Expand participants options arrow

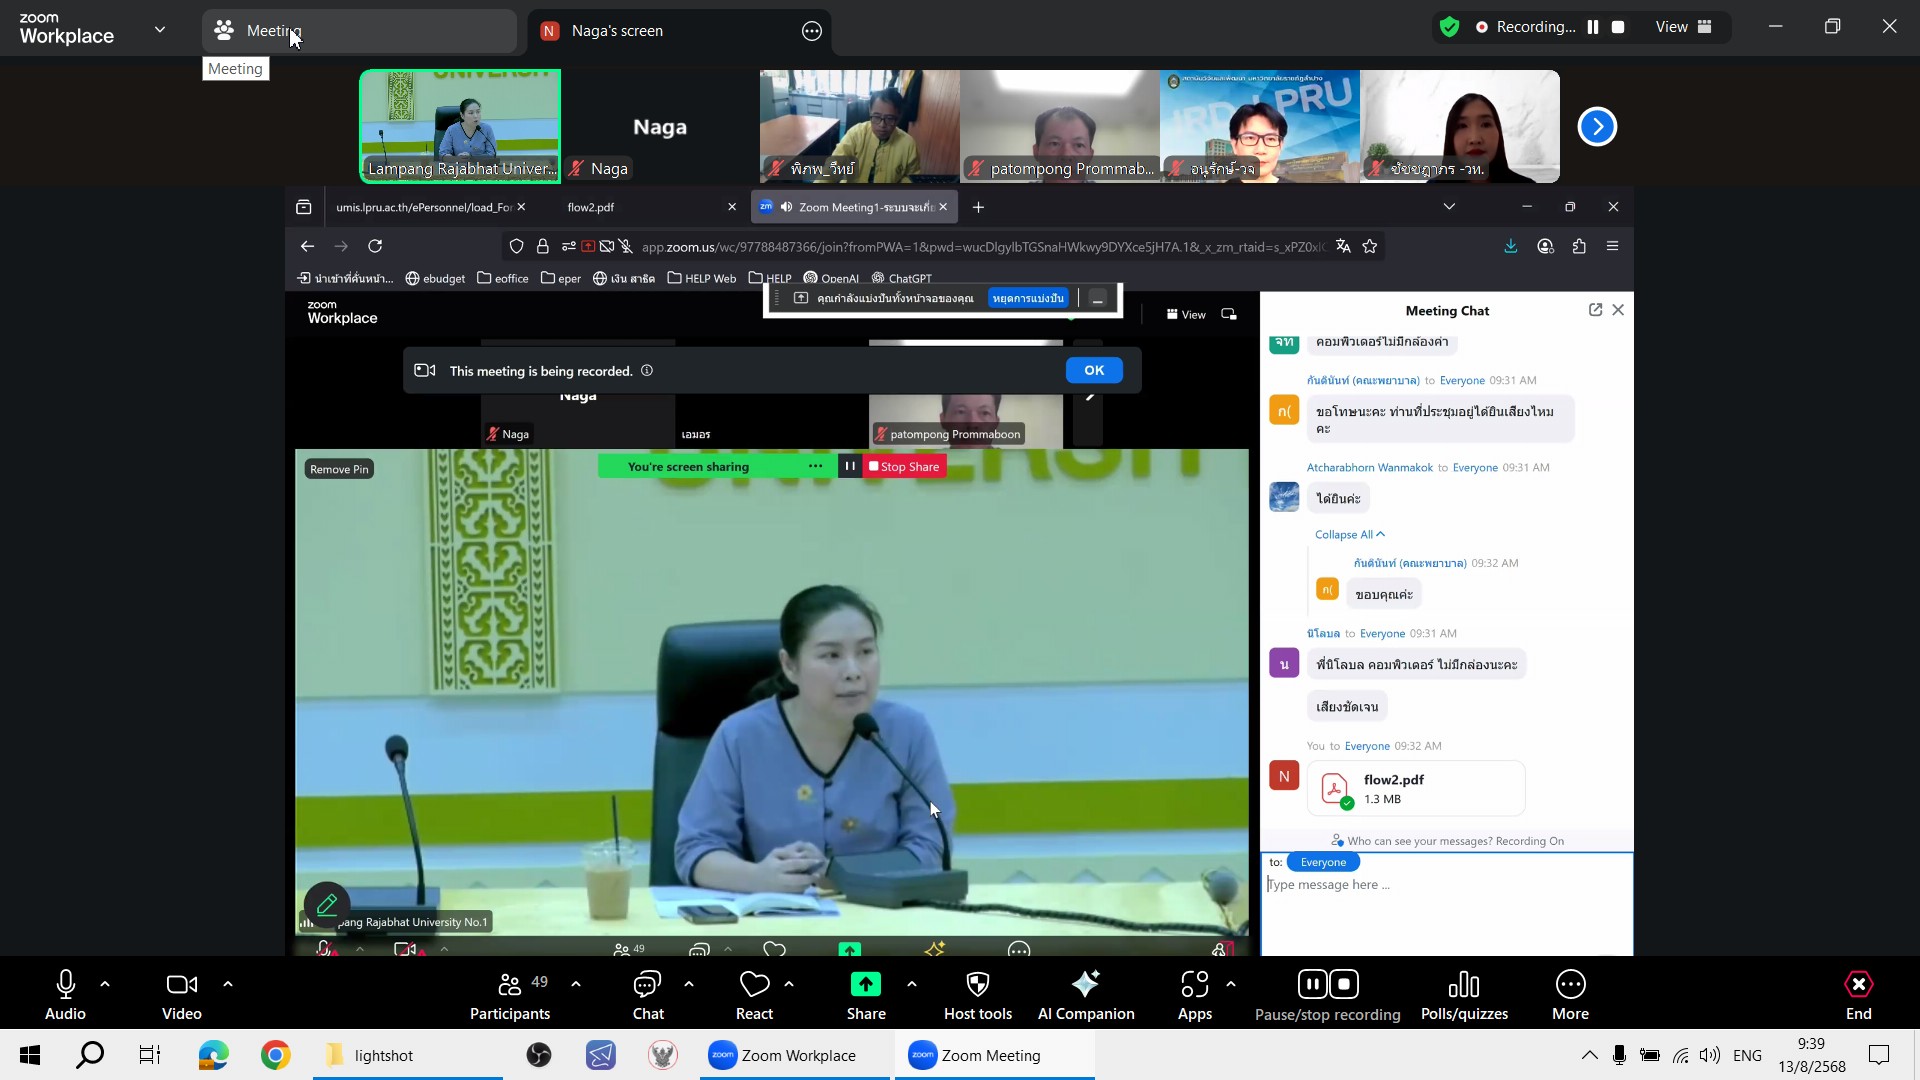pos(576,985)
